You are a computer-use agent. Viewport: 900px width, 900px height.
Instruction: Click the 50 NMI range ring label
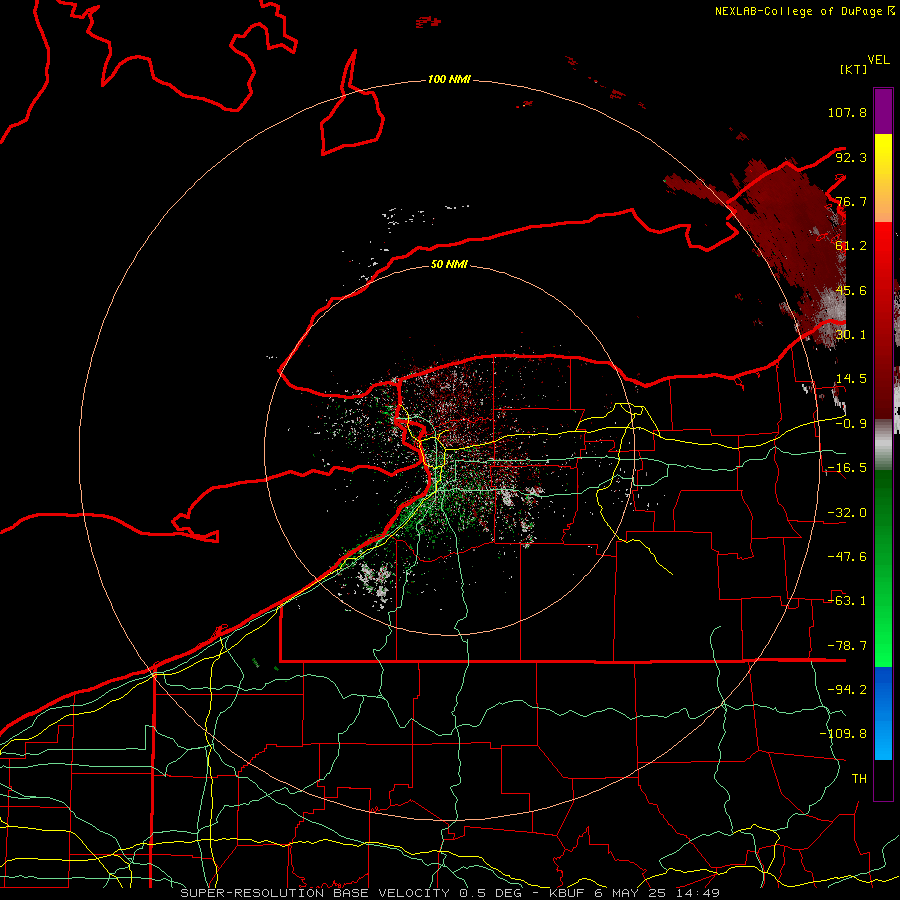(449, 264)
